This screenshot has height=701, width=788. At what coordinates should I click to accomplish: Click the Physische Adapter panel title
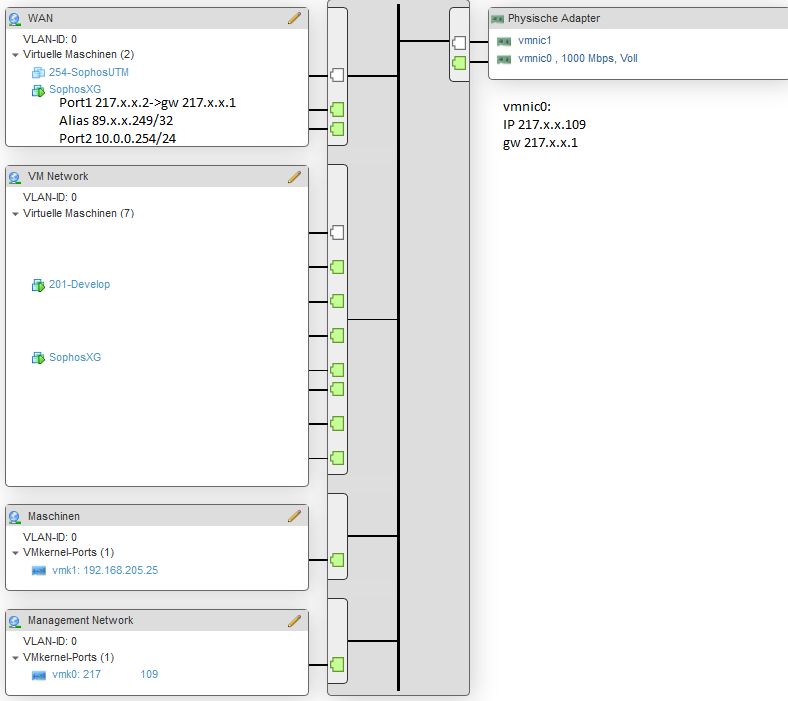pyautogui.click(x=554, y=18)
